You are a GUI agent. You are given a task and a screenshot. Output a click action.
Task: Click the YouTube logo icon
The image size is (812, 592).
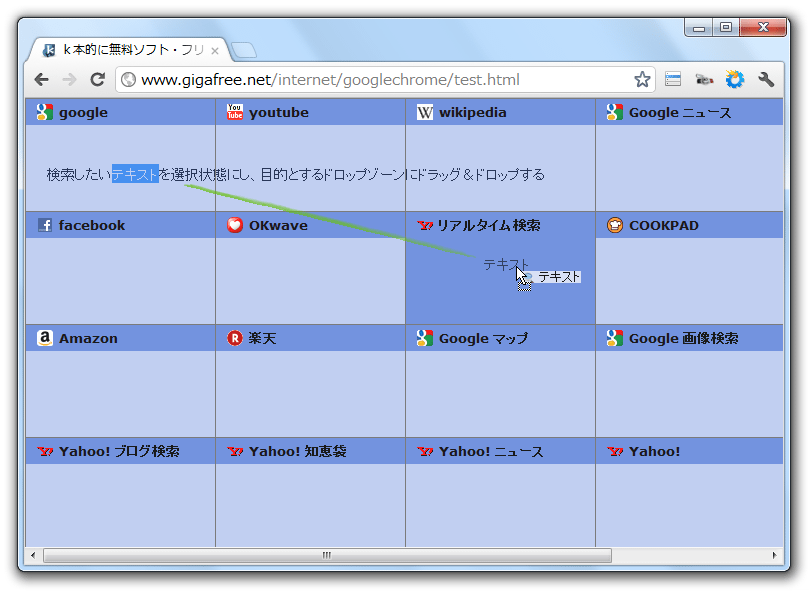point(235,112)
